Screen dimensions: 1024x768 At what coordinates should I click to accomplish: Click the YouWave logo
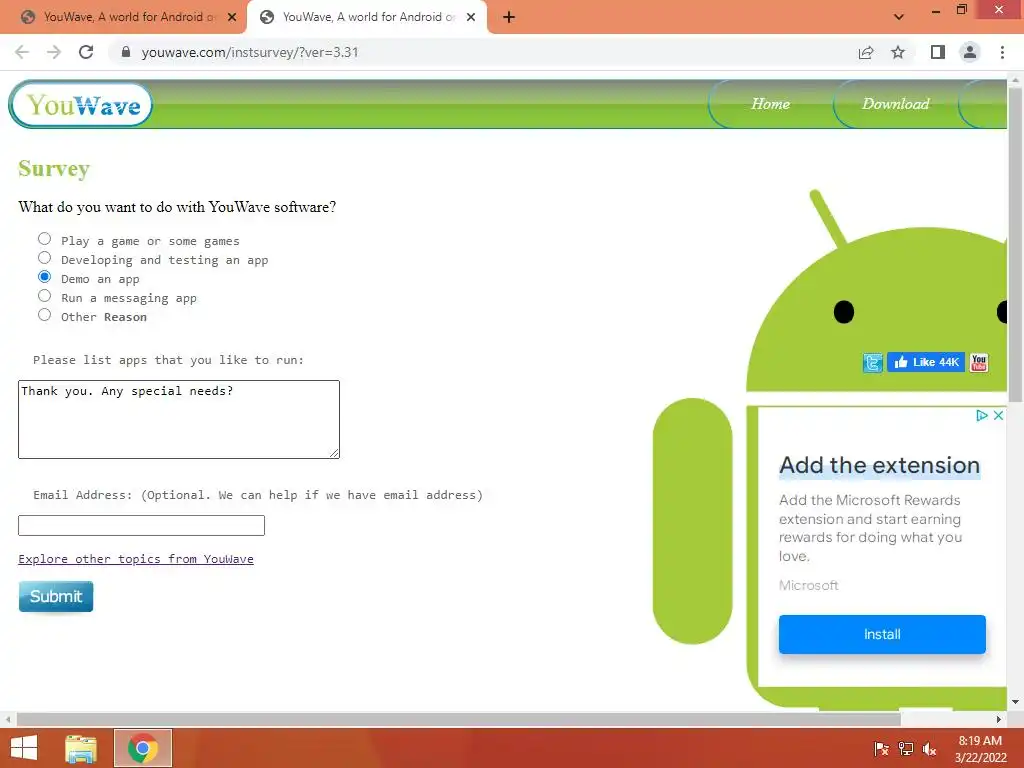81,104
